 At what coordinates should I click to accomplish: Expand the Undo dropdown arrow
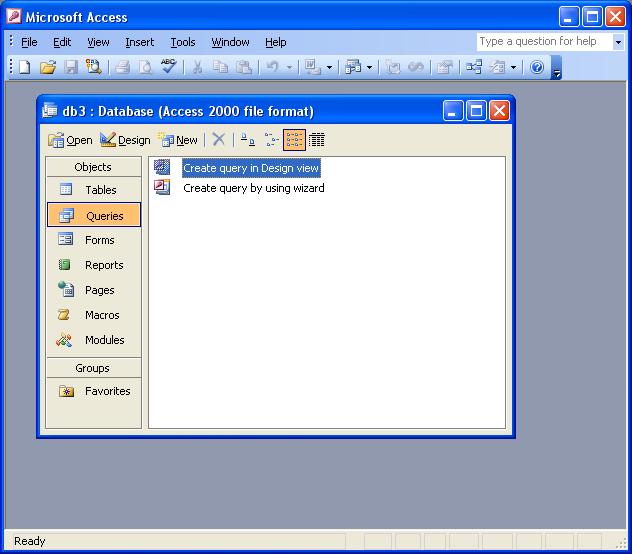click(x=289, y=67)
